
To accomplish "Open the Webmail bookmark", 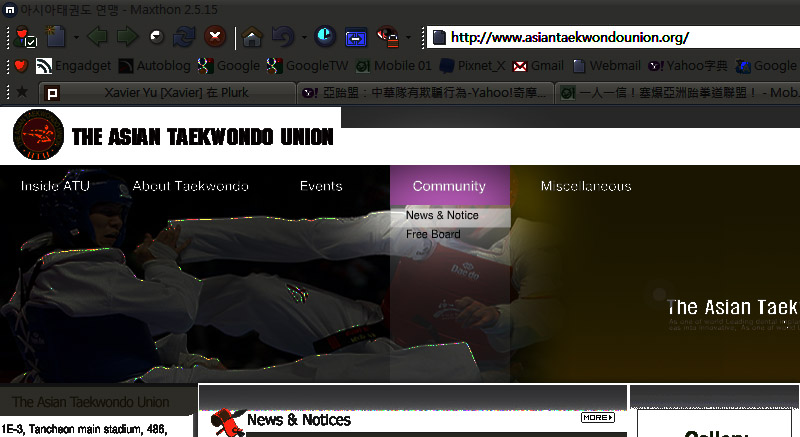I will tap(606, 66).
